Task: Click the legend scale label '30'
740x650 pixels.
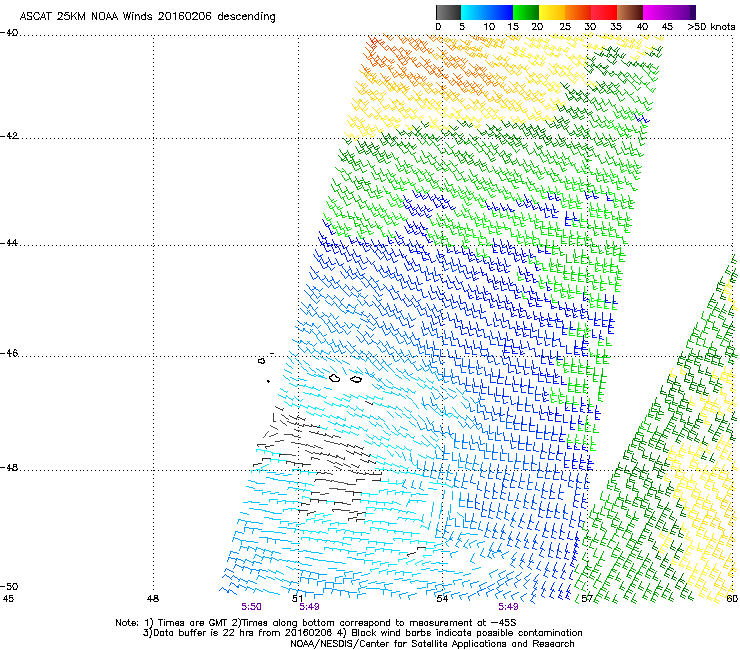Action: click(590, 27)
